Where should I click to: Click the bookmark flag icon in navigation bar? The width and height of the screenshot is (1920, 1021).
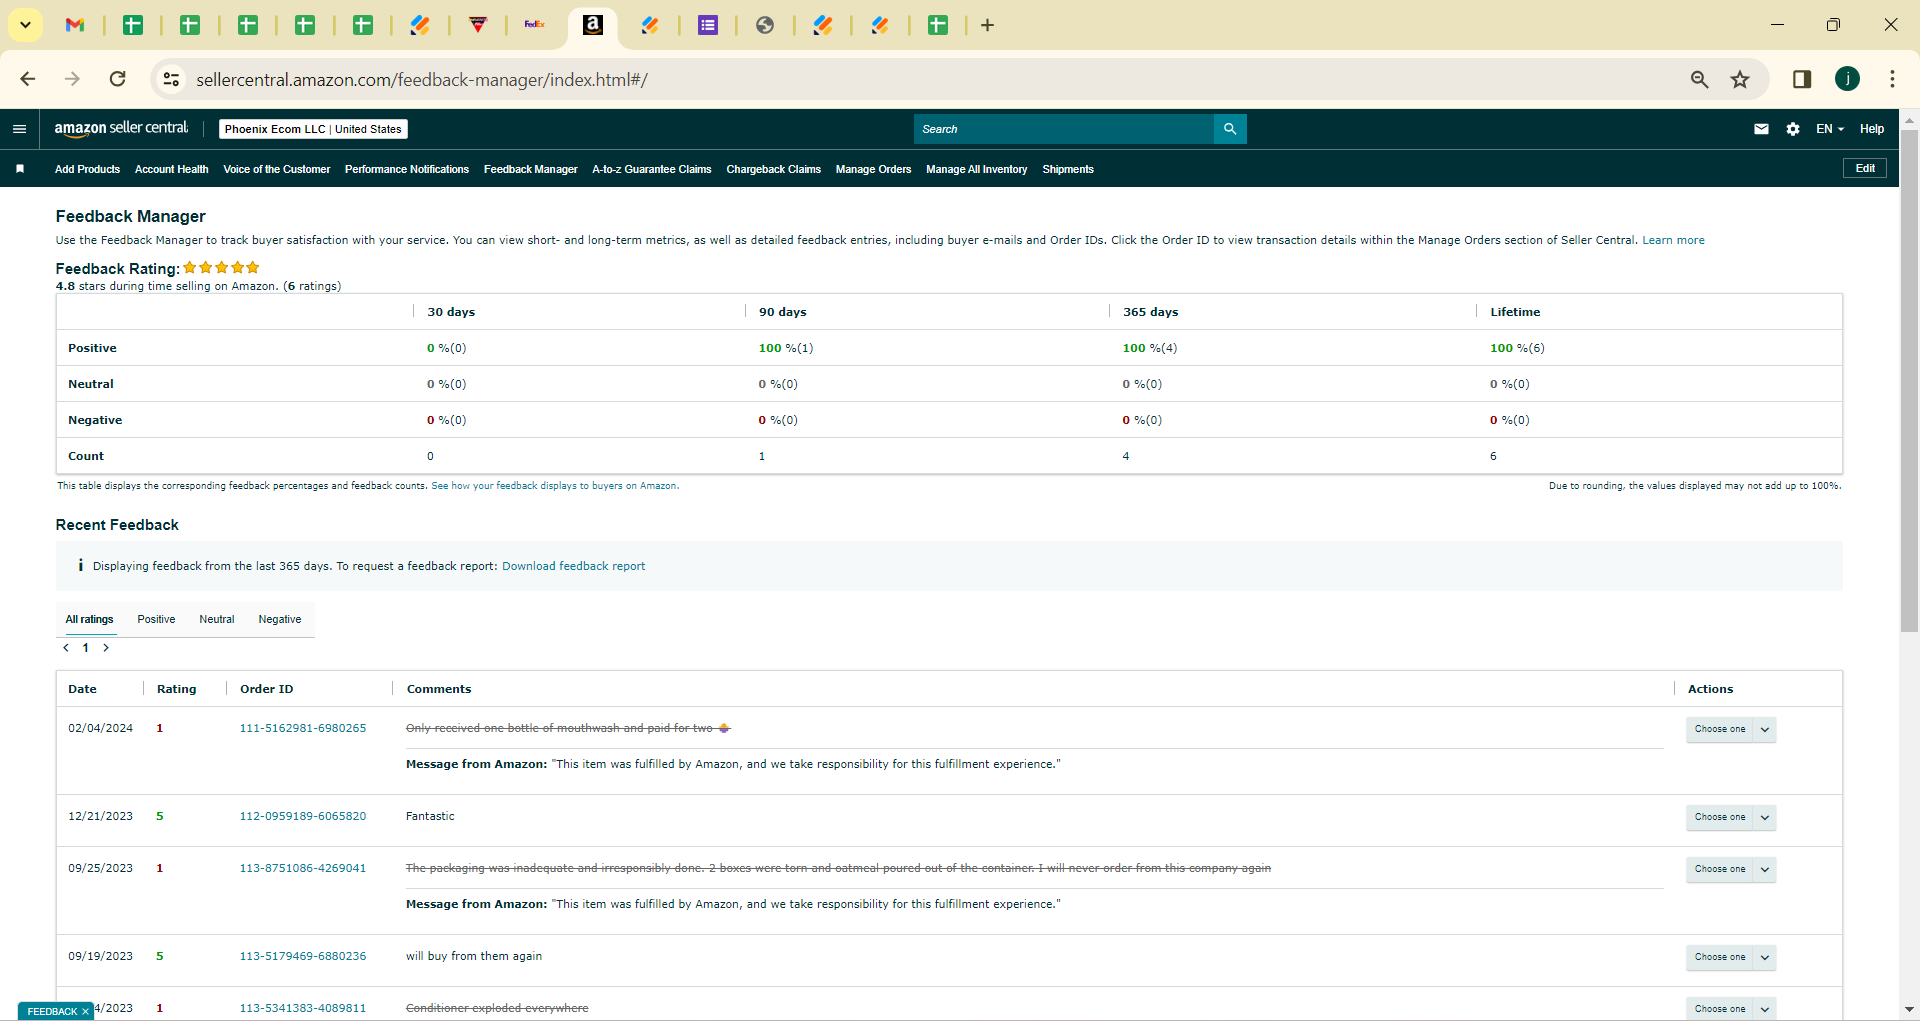pyautogui.click(x=20, y=169)
